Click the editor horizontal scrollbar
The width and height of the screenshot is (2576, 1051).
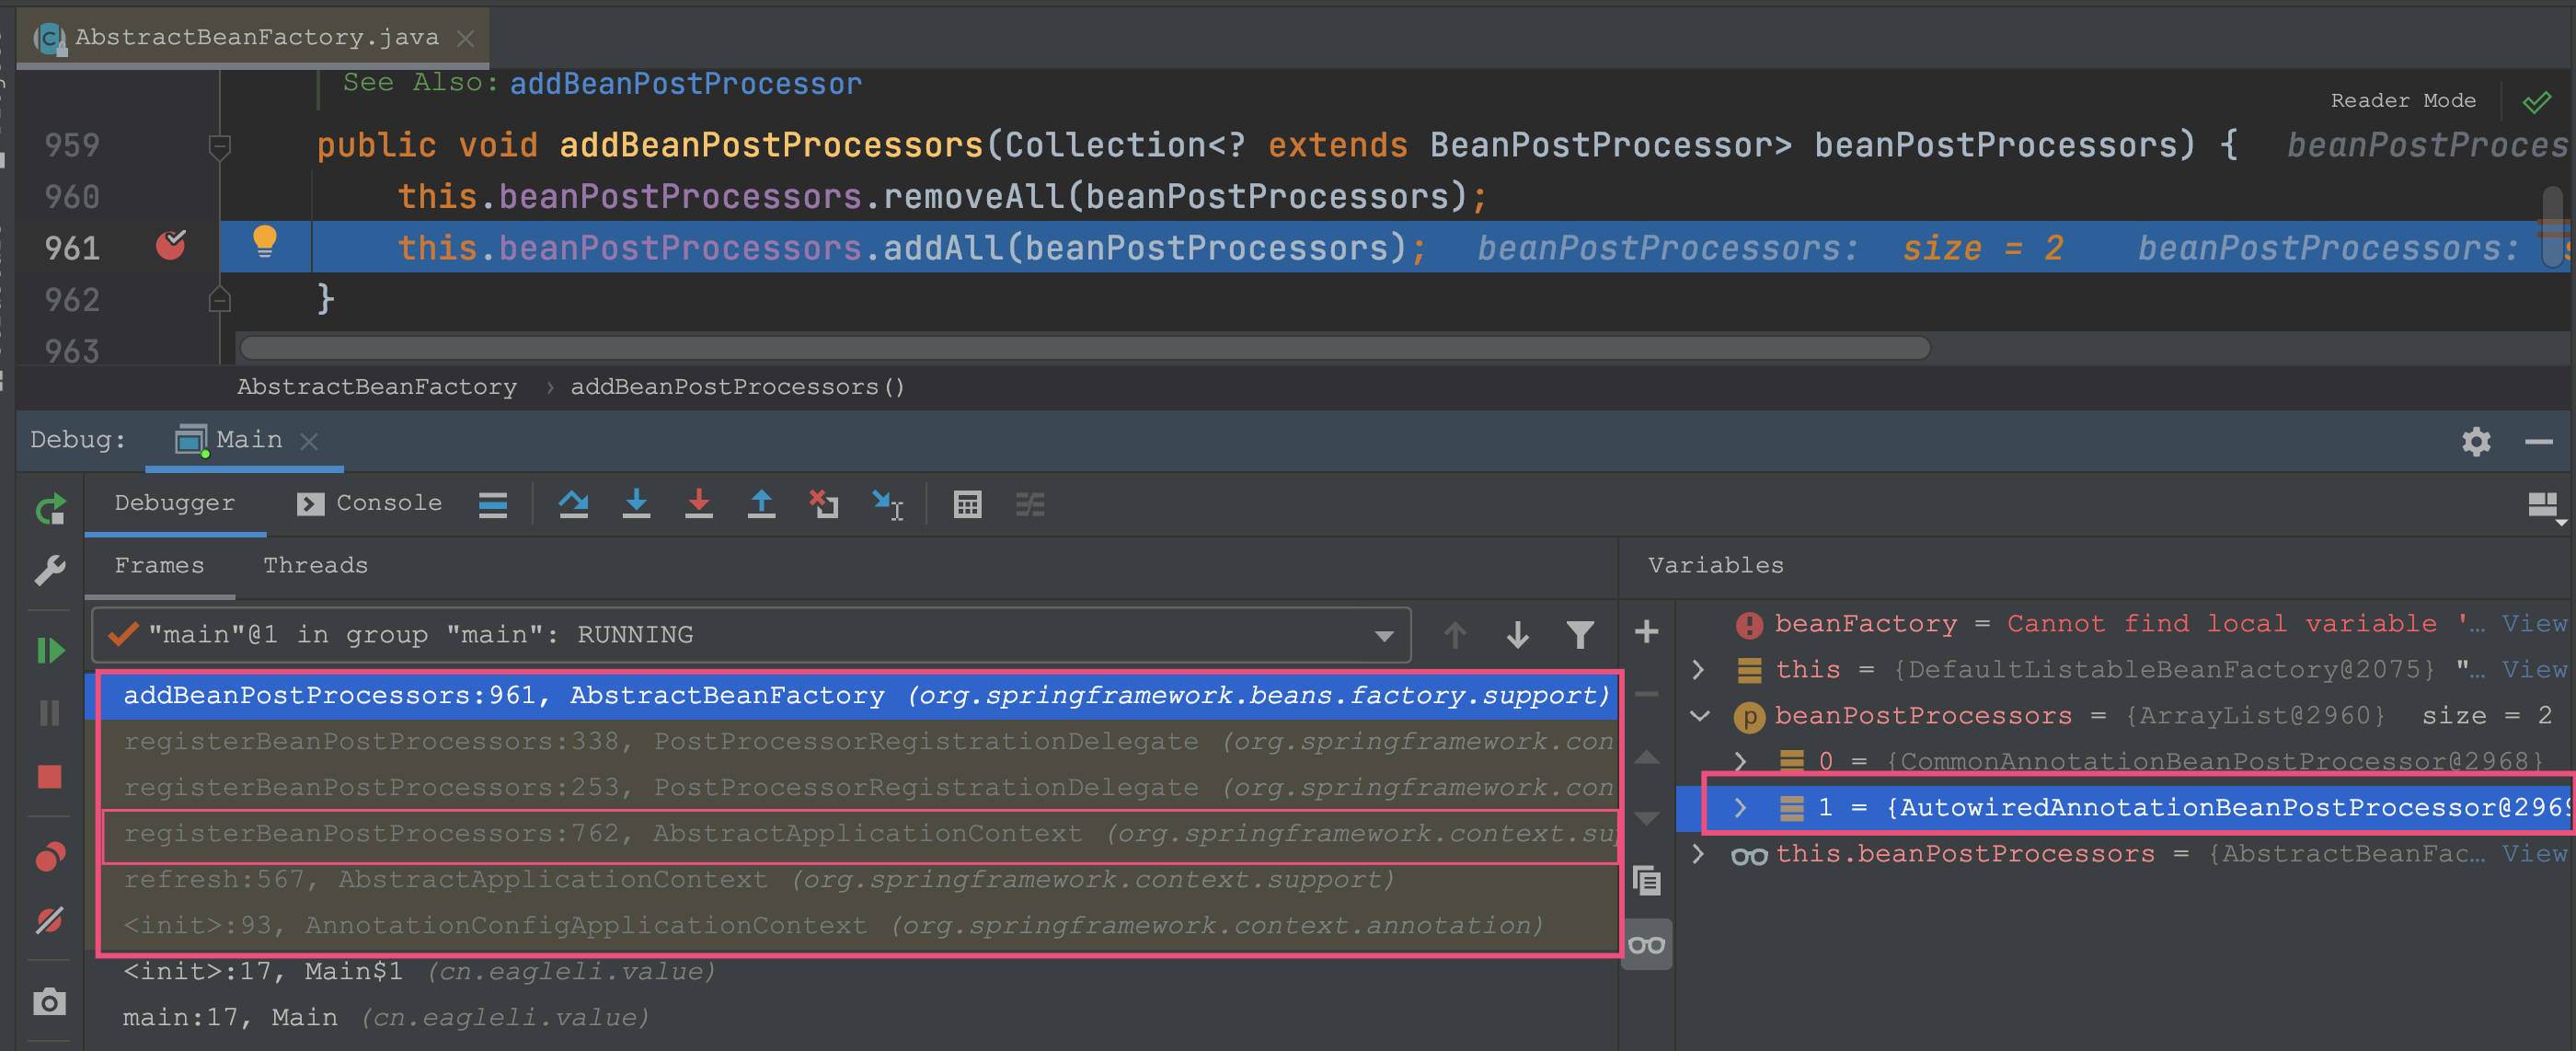click(1085, 348)
